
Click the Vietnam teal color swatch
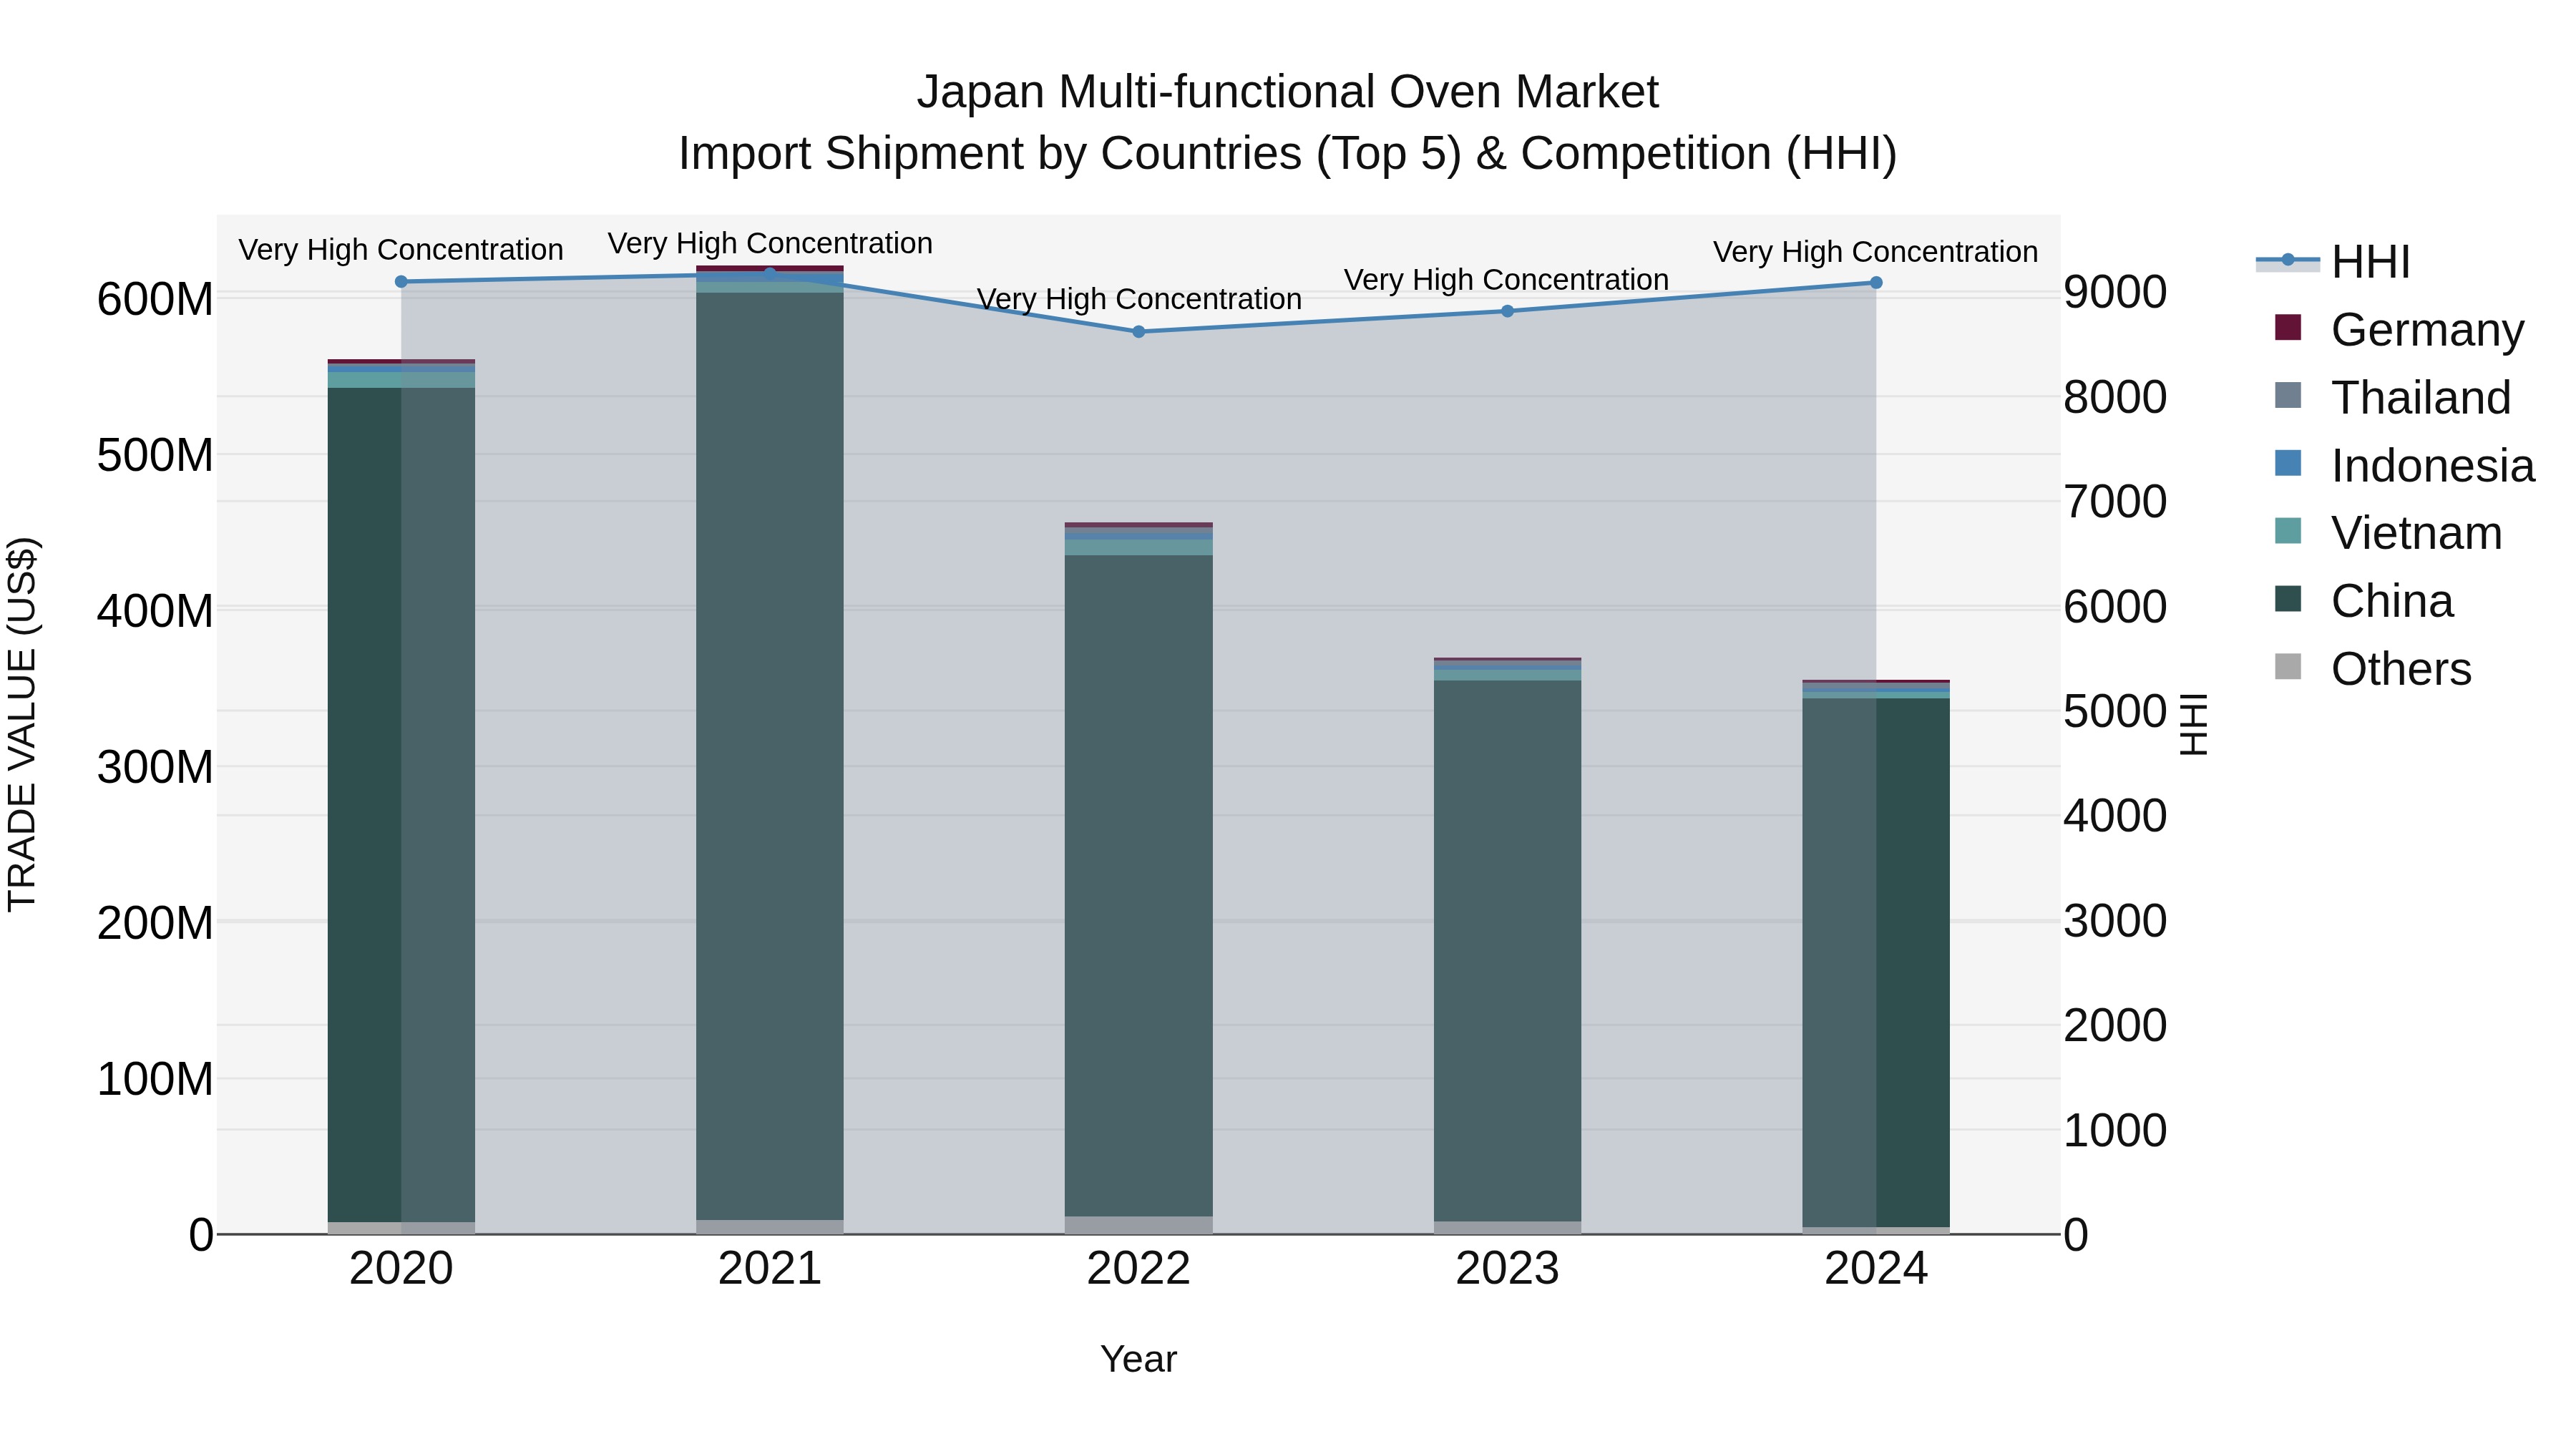click(x=2288, y=530)
